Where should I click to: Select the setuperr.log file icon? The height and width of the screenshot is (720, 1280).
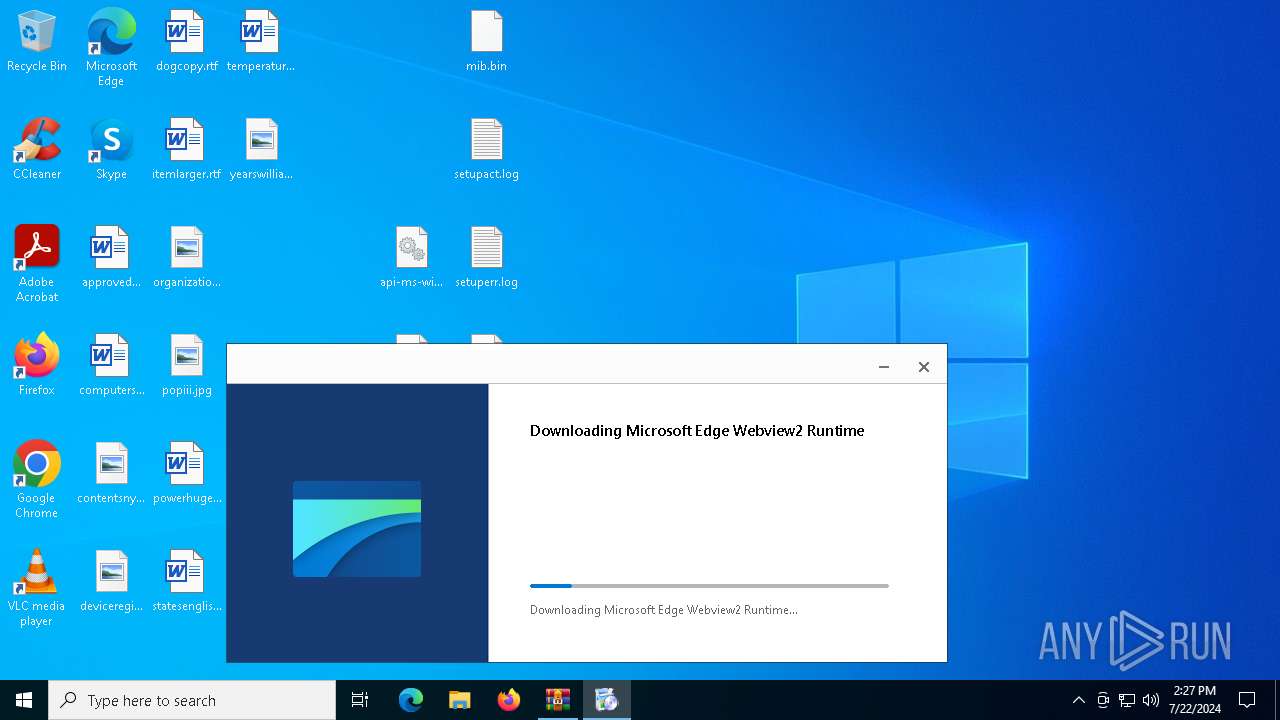coord(486,258)
